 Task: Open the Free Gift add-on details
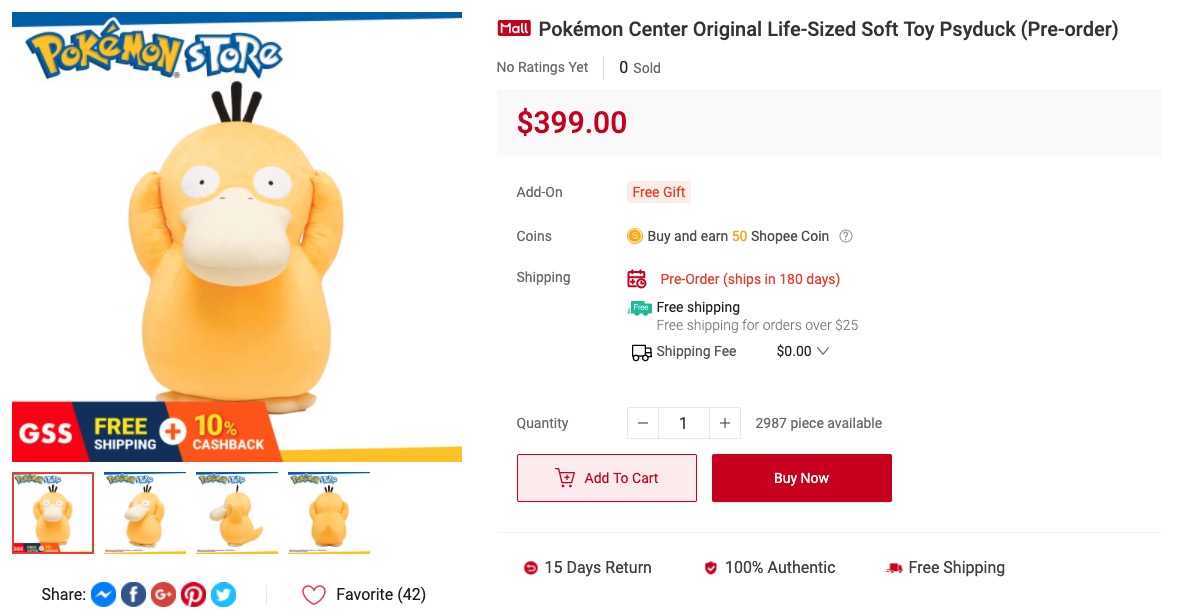coord(658,191)
